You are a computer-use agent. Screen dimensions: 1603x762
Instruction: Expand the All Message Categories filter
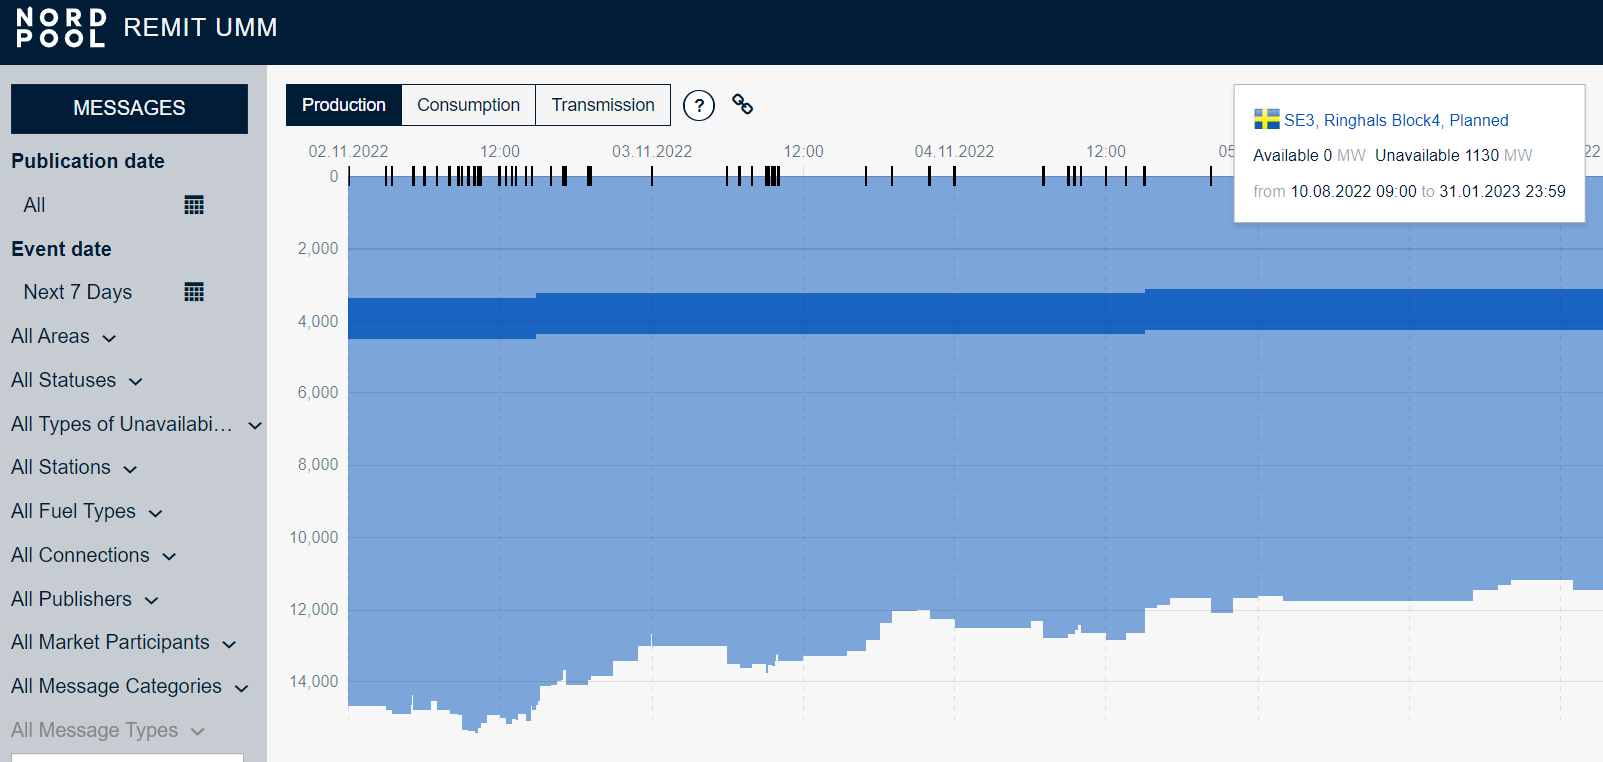tap(130, 687)
